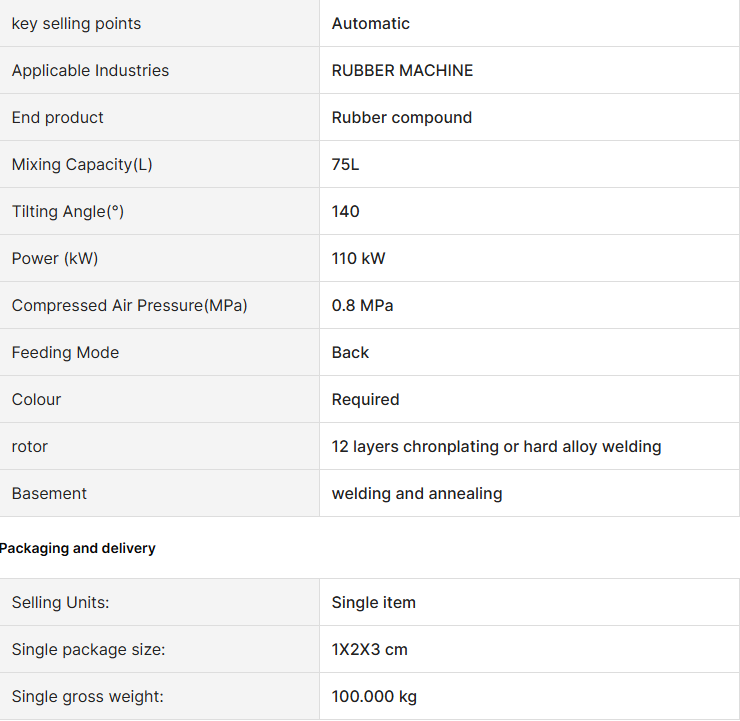Click the 'key selling points' label cell

pyautogui.click(x=160, y=23)
